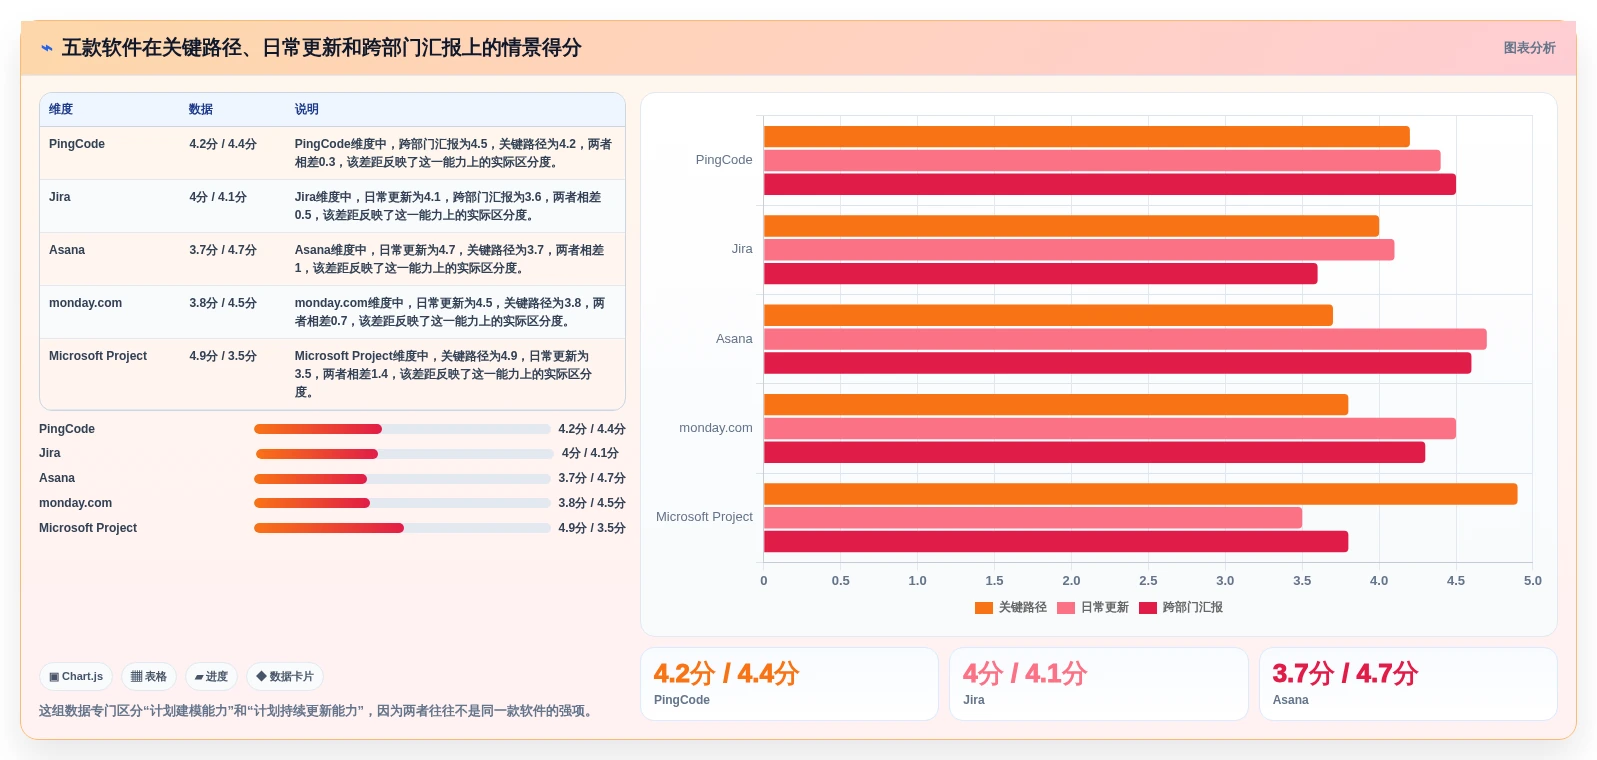Click the Jira 关键路径 orange bar in chart
The height and width of the screenshot is (760, 1597).
coord(1071,226)
